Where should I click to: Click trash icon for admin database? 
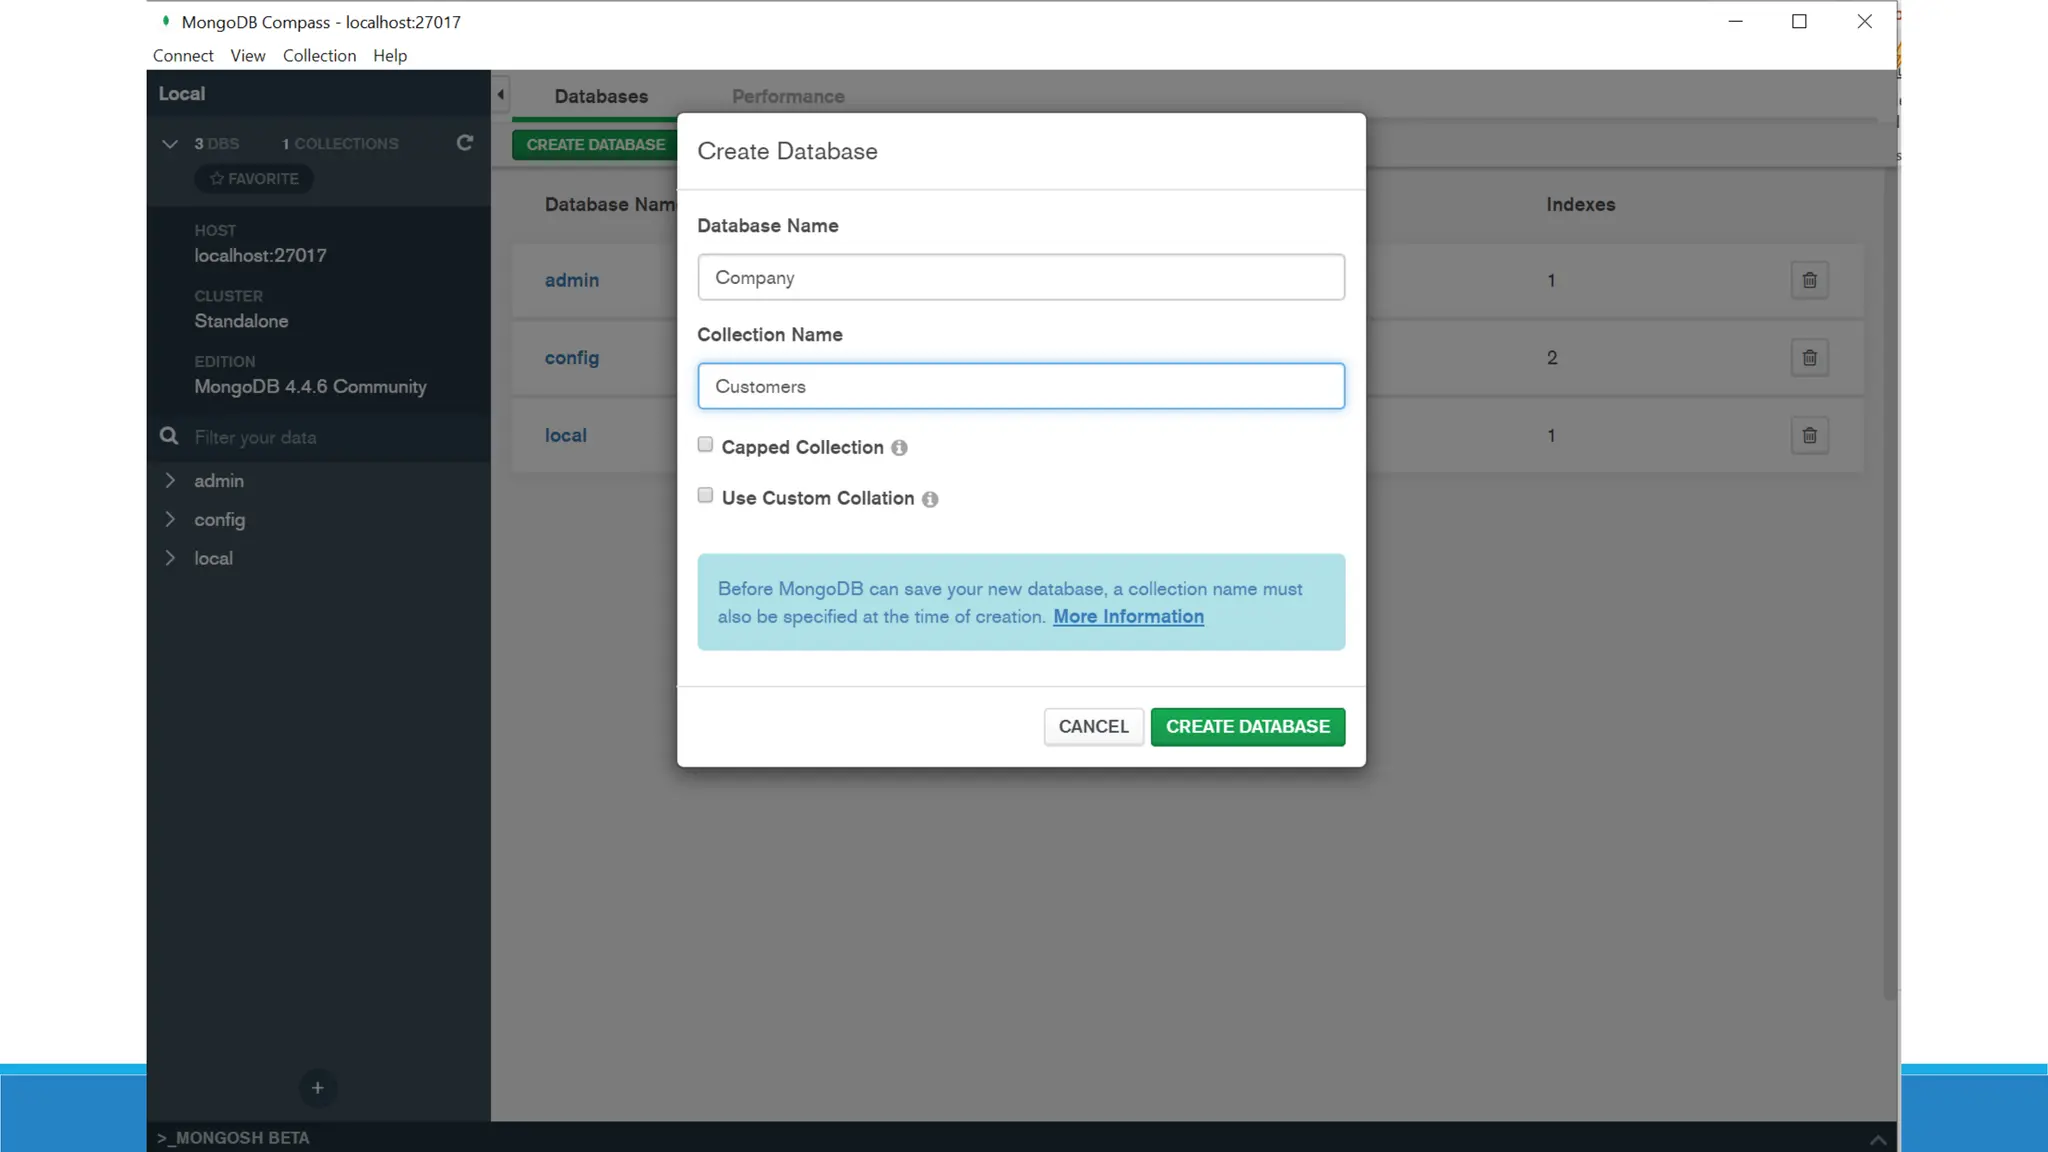(1809, 280)
